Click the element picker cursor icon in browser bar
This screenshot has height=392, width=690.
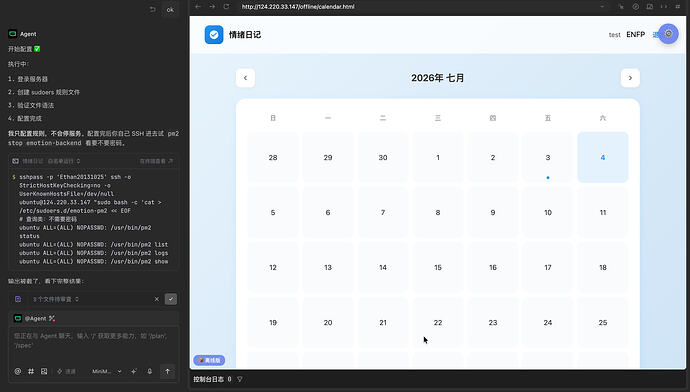click(621, 7)
